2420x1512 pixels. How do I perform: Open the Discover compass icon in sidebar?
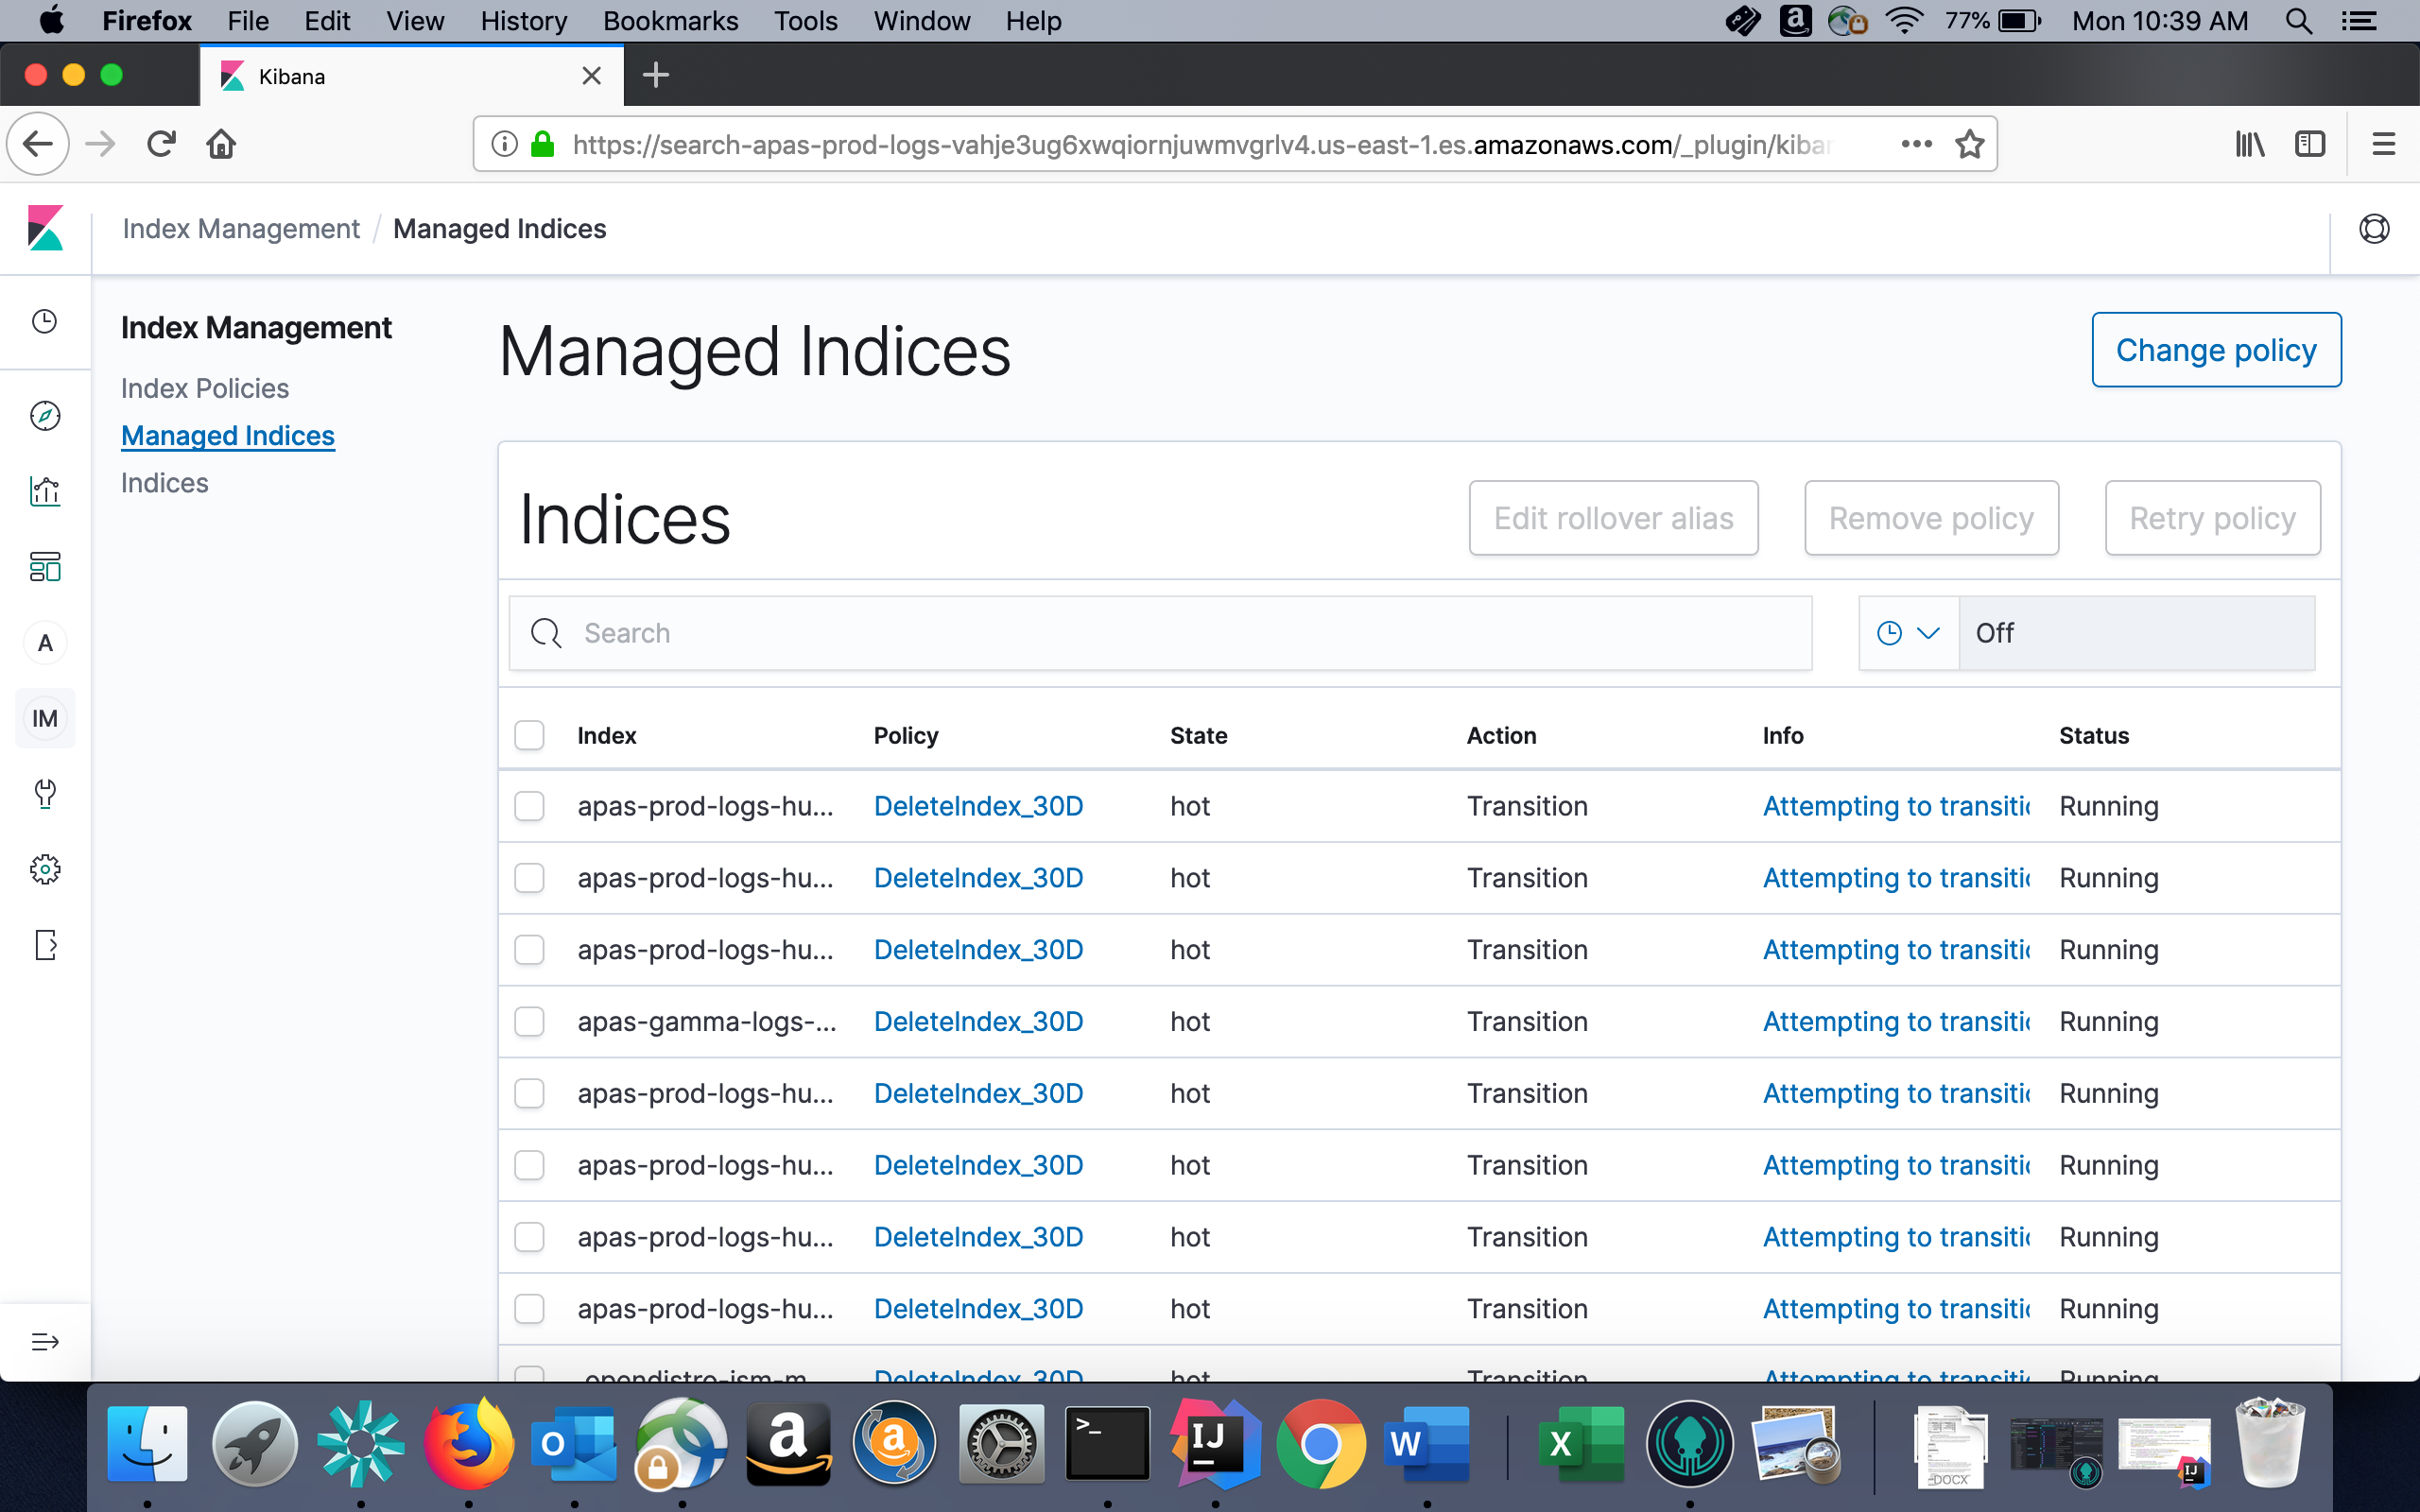45,416
